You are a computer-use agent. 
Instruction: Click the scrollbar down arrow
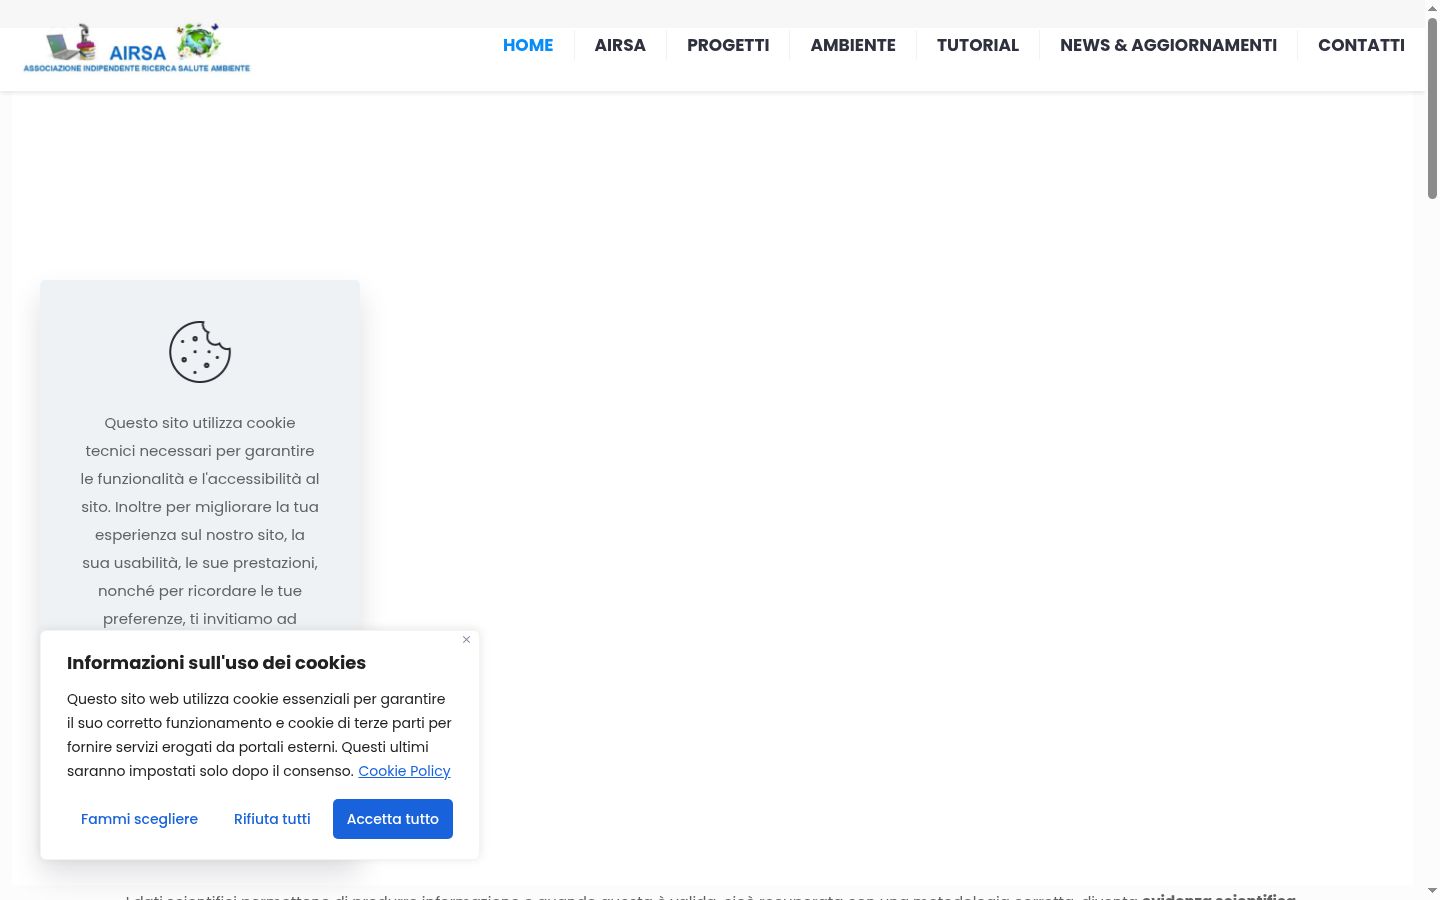(x=1432, y=890)
